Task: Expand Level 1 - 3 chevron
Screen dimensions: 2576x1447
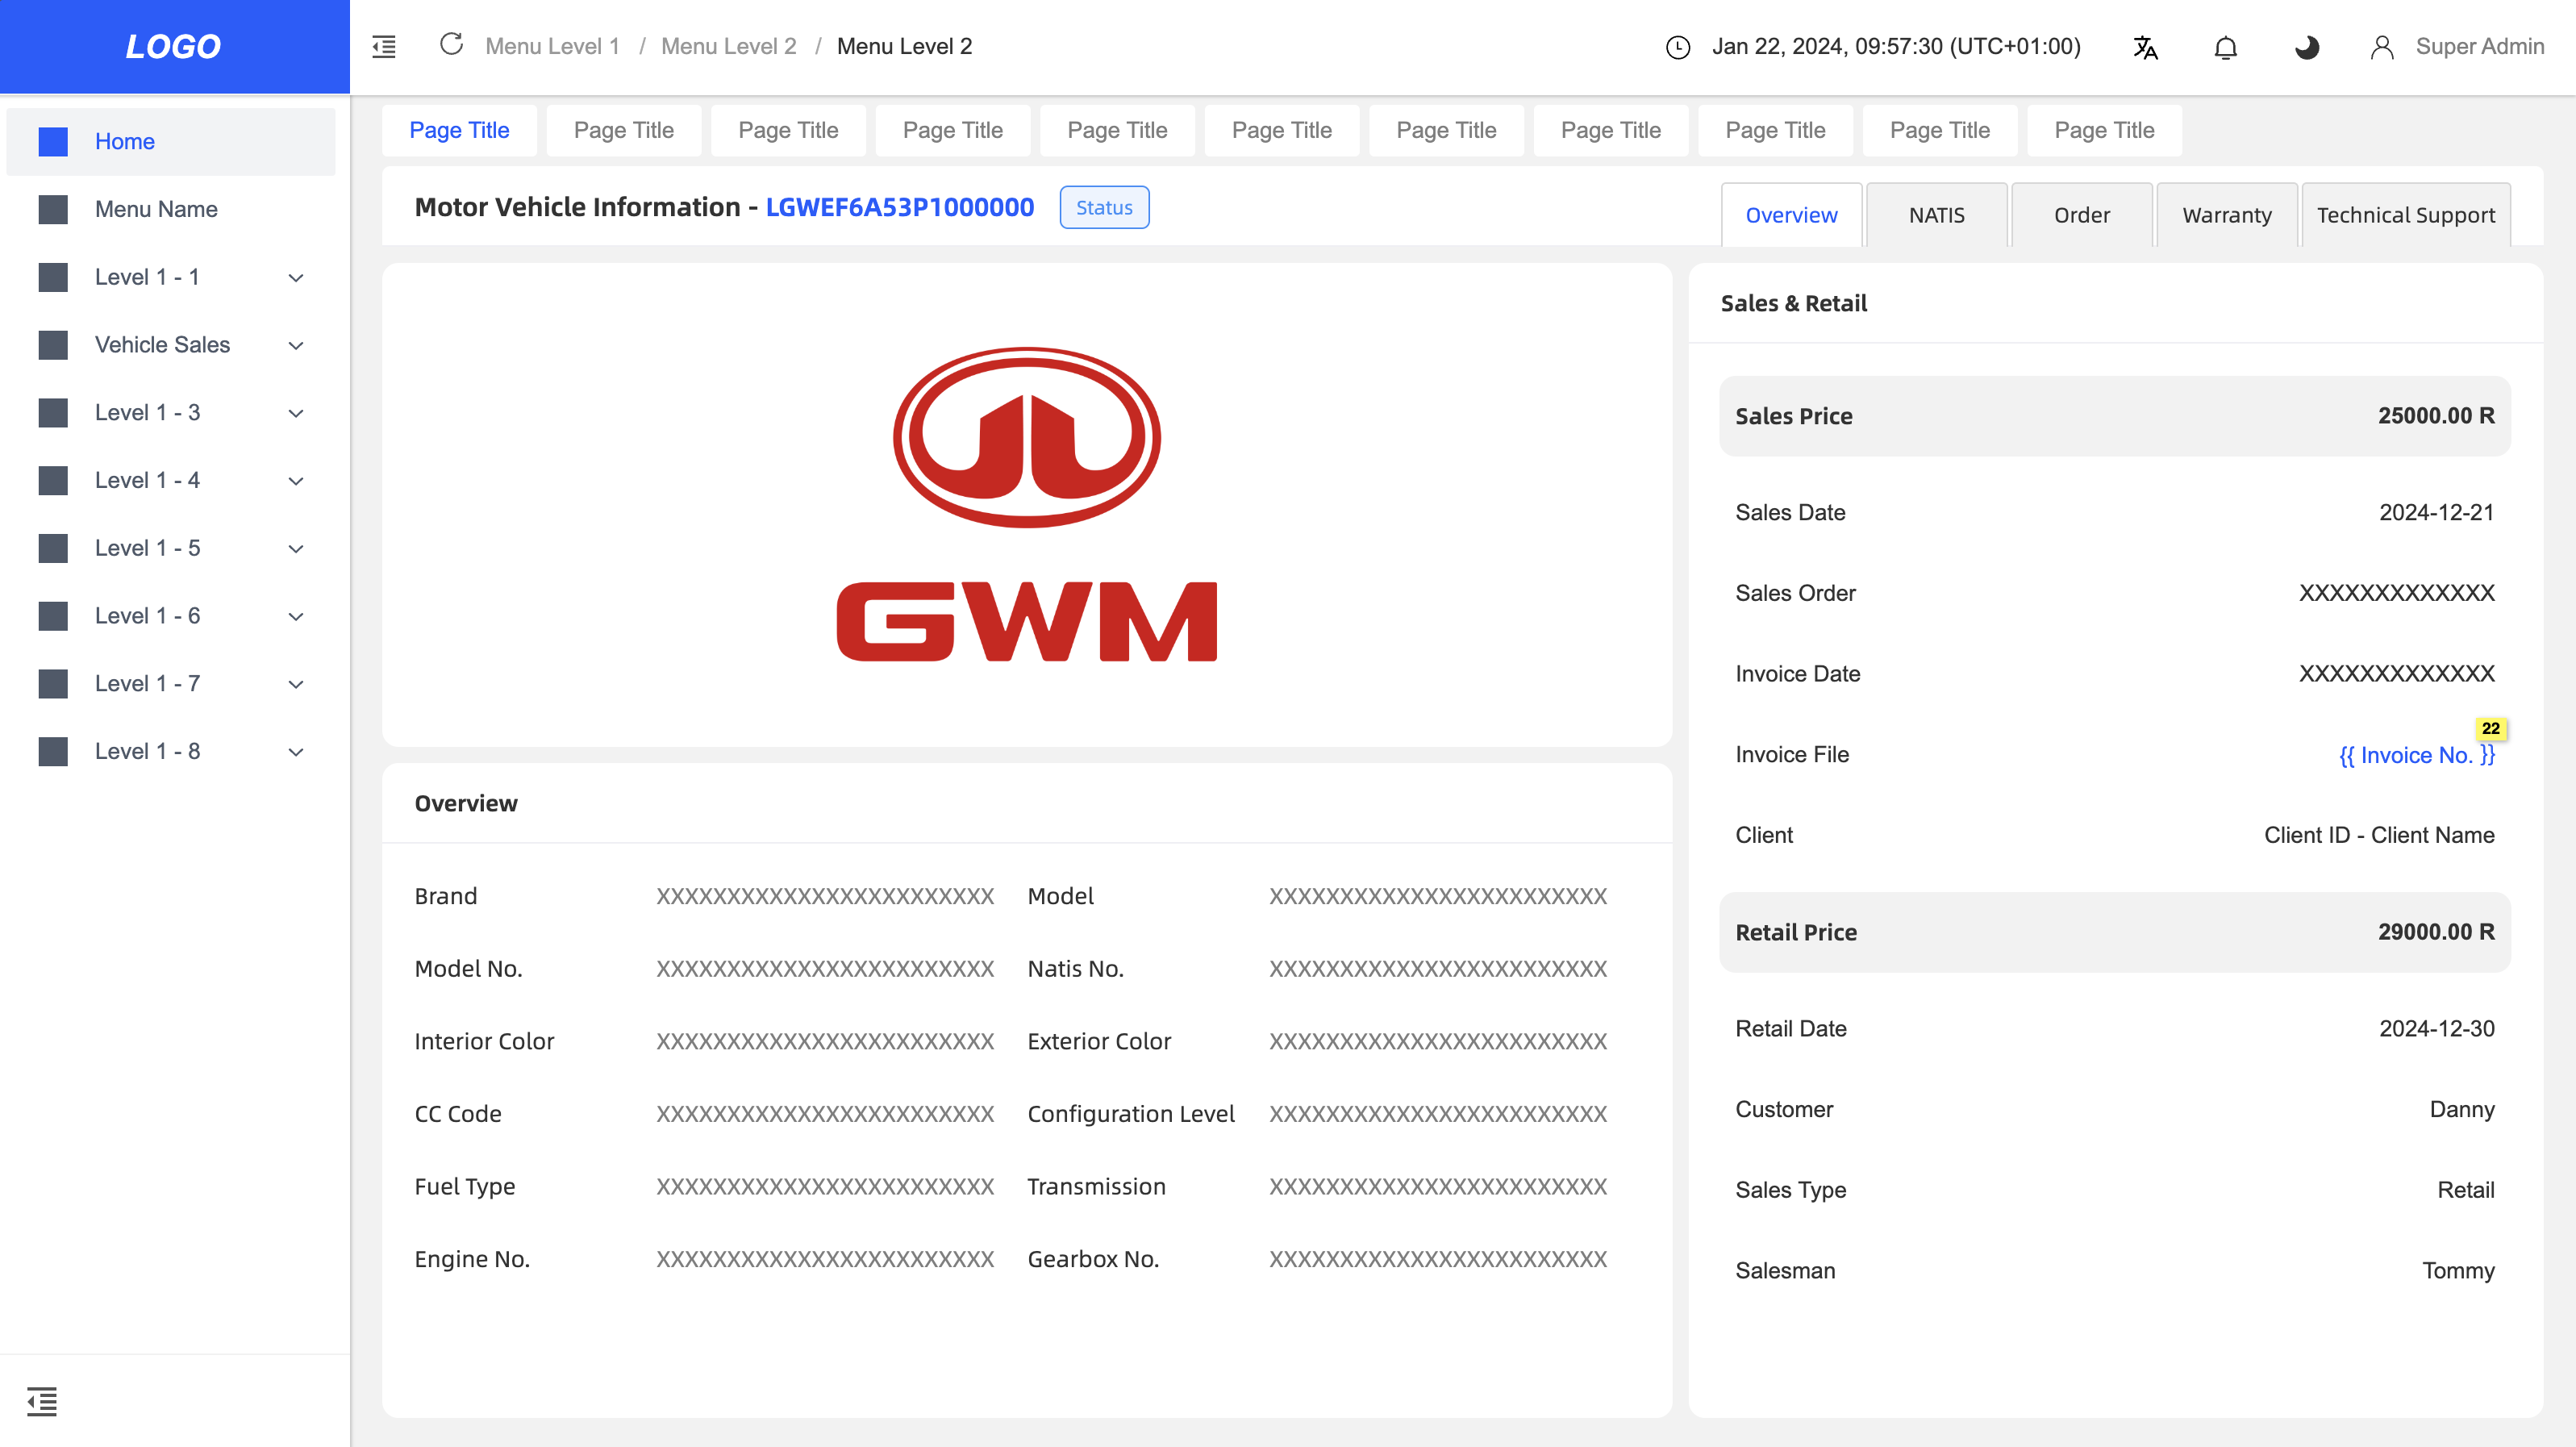Action: (x=296, y=414)
